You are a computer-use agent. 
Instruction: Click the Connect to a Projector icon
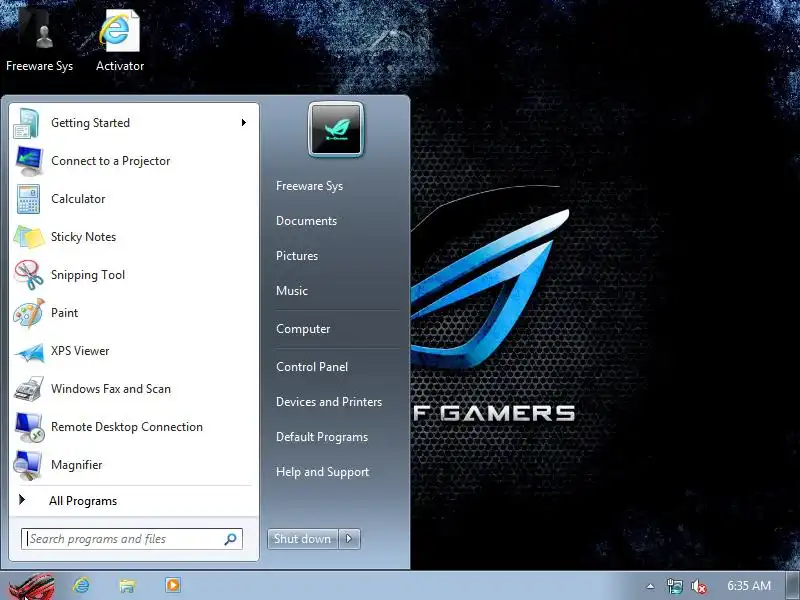(x=29, y=161)
